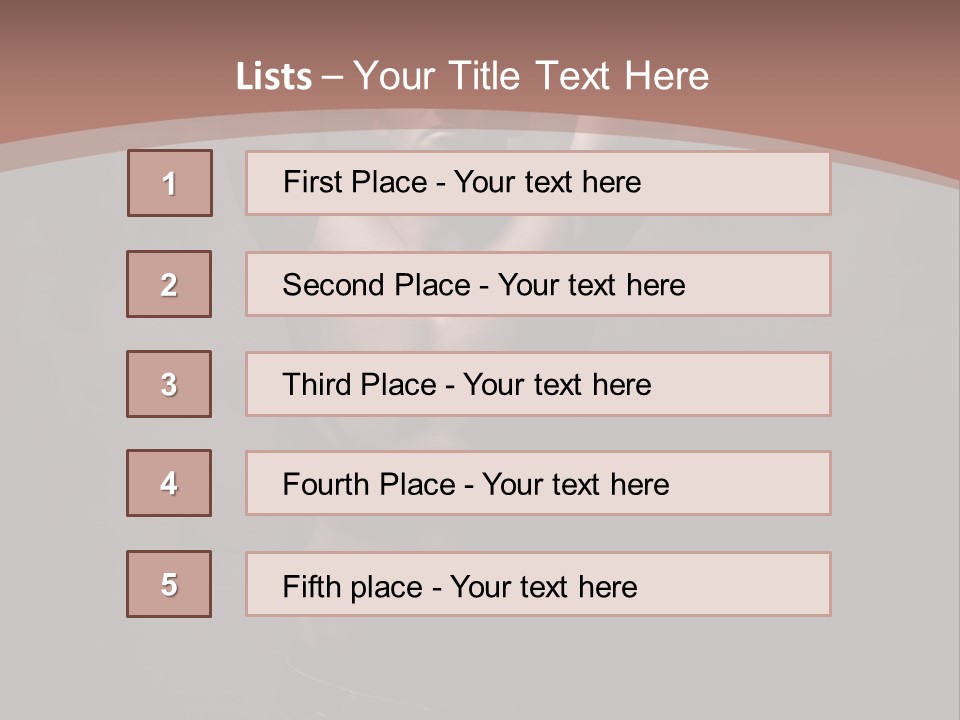Click the number 3 box
The image size is (960, 720).
tap(169, 384)
